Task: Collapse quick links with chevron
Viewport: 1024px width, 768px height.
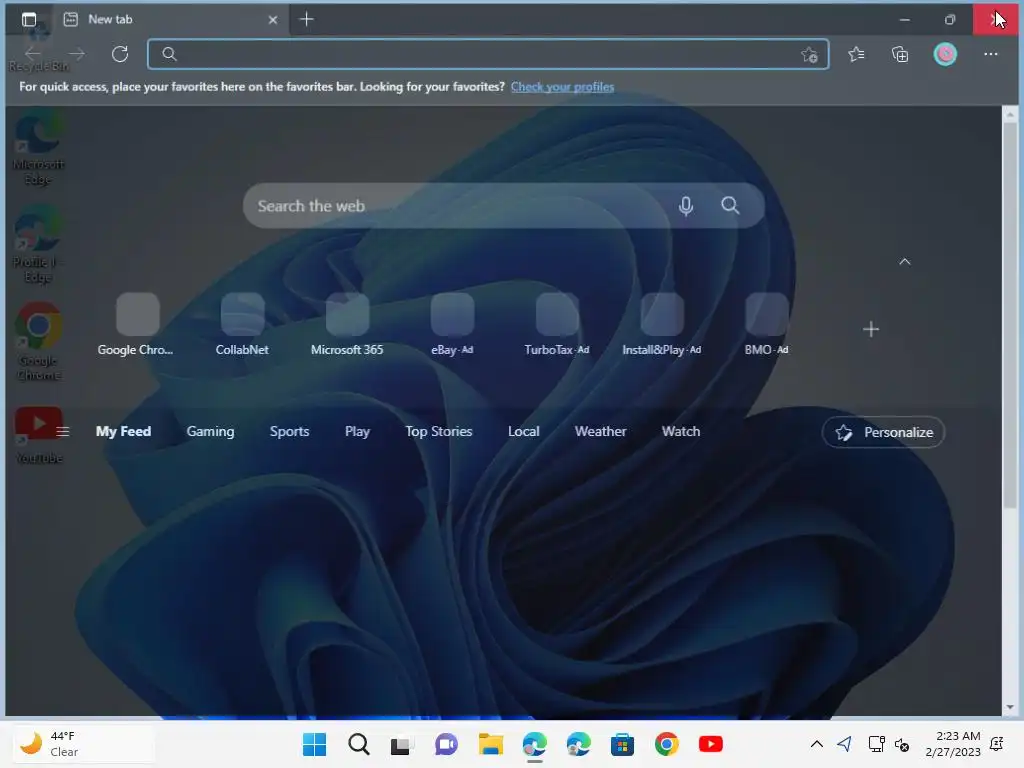Action: (x=904, y=261)
